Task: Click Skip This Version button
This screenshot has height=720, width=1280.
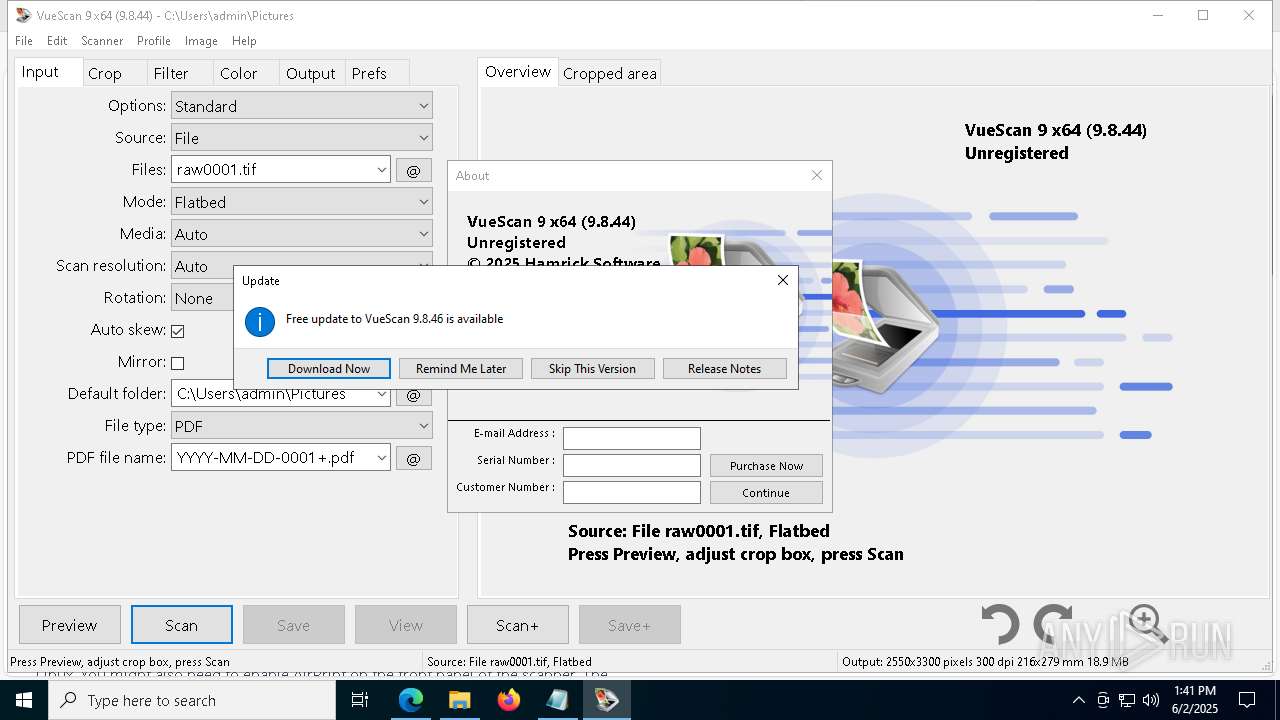Action: click(592, 369)
